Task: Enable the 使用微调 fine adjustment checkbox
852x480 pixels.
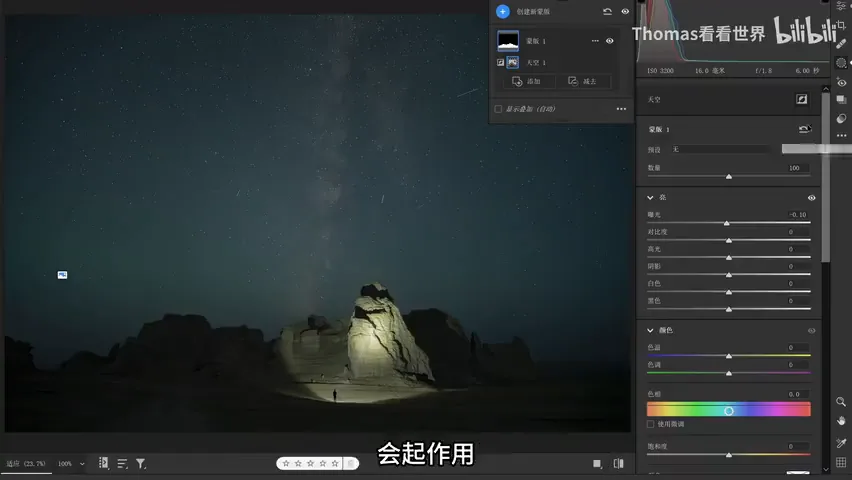Action: [x=650, y=424]
